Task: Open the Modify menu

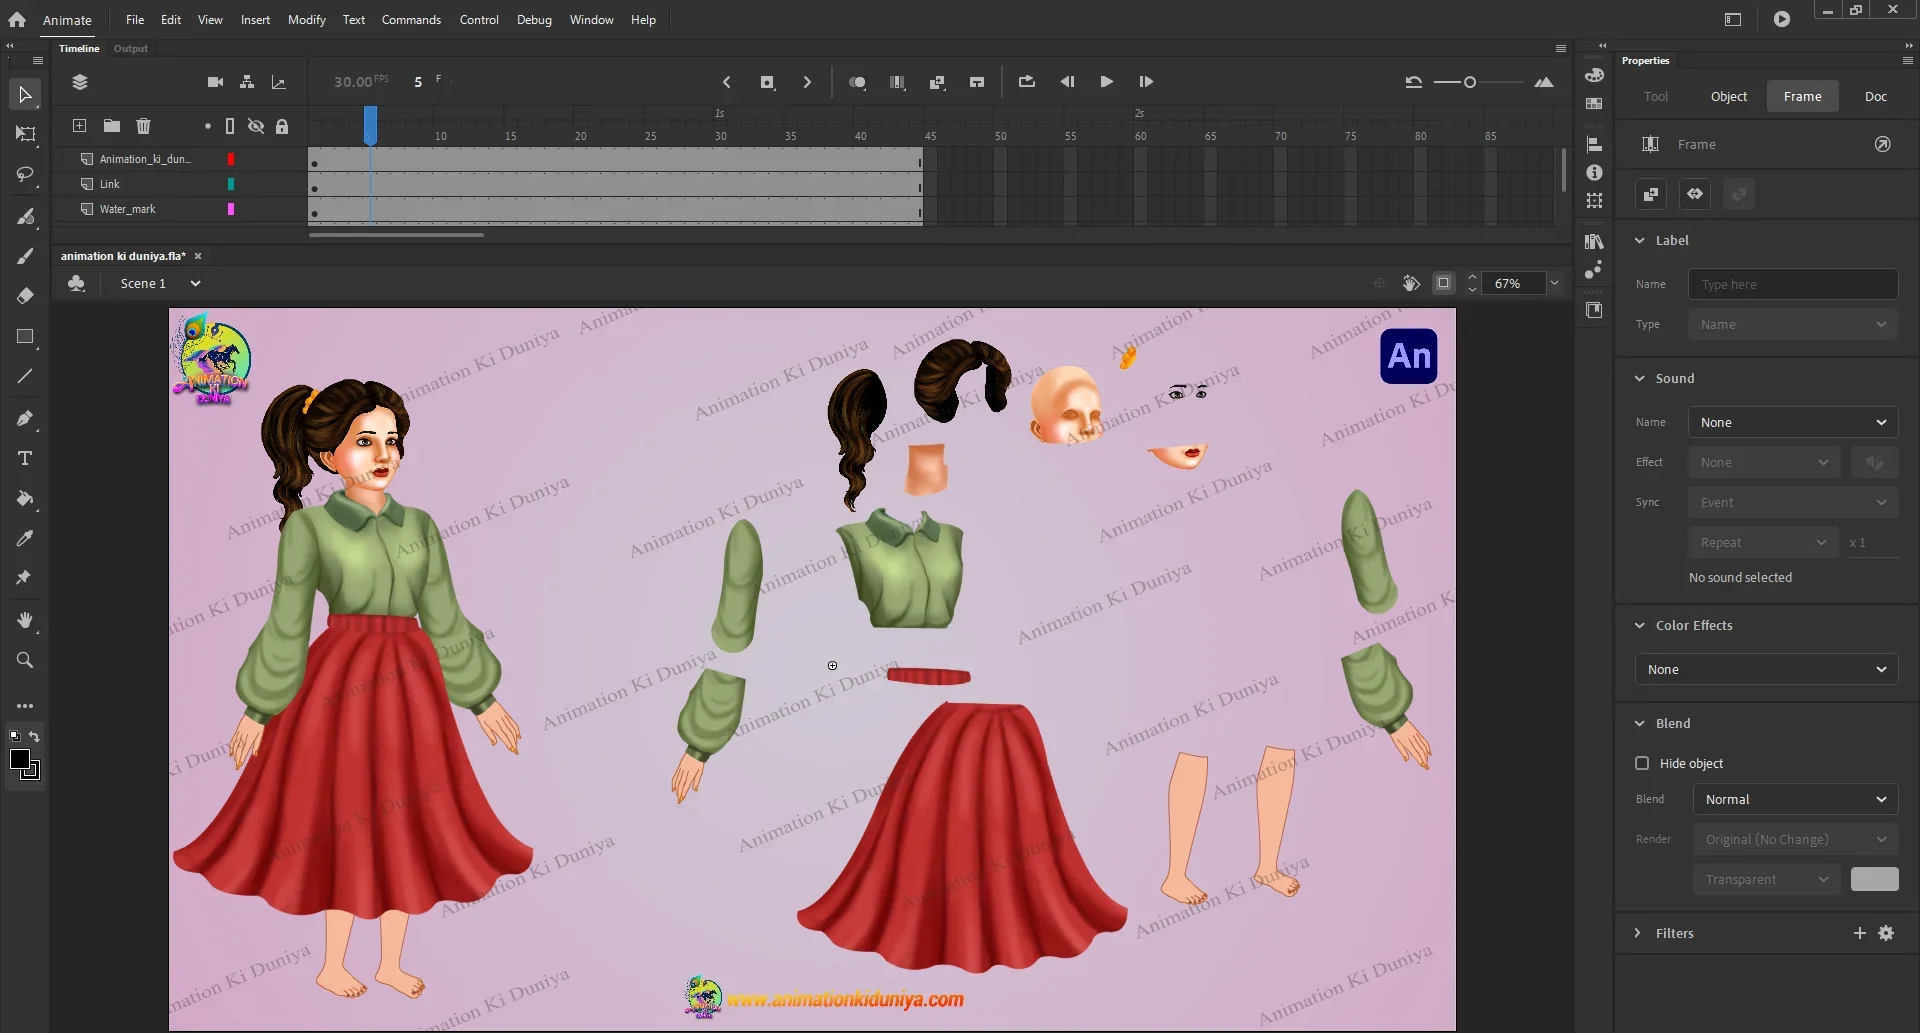Action: coord(306,20)
